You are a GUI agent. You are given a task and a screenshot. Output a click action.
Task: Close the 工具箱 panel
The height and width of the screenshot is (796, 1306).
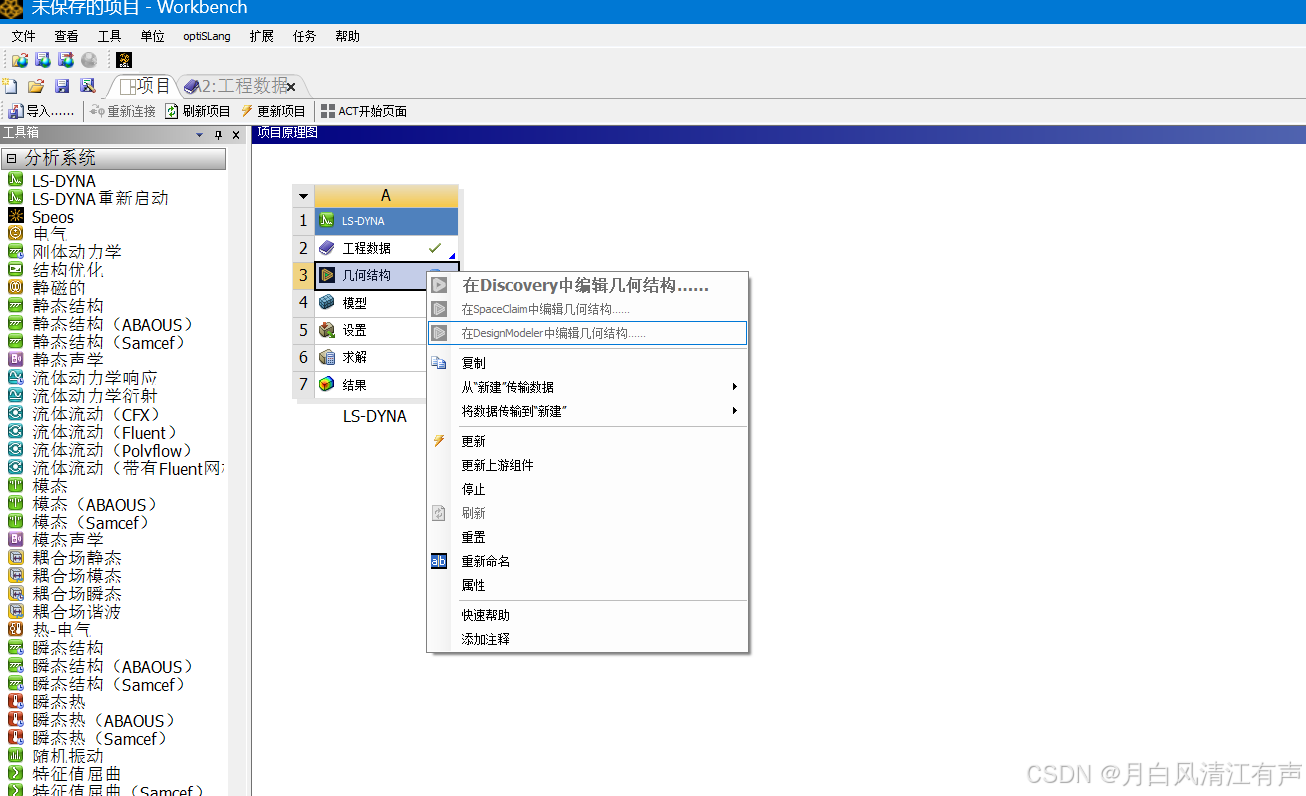point(236,135)
